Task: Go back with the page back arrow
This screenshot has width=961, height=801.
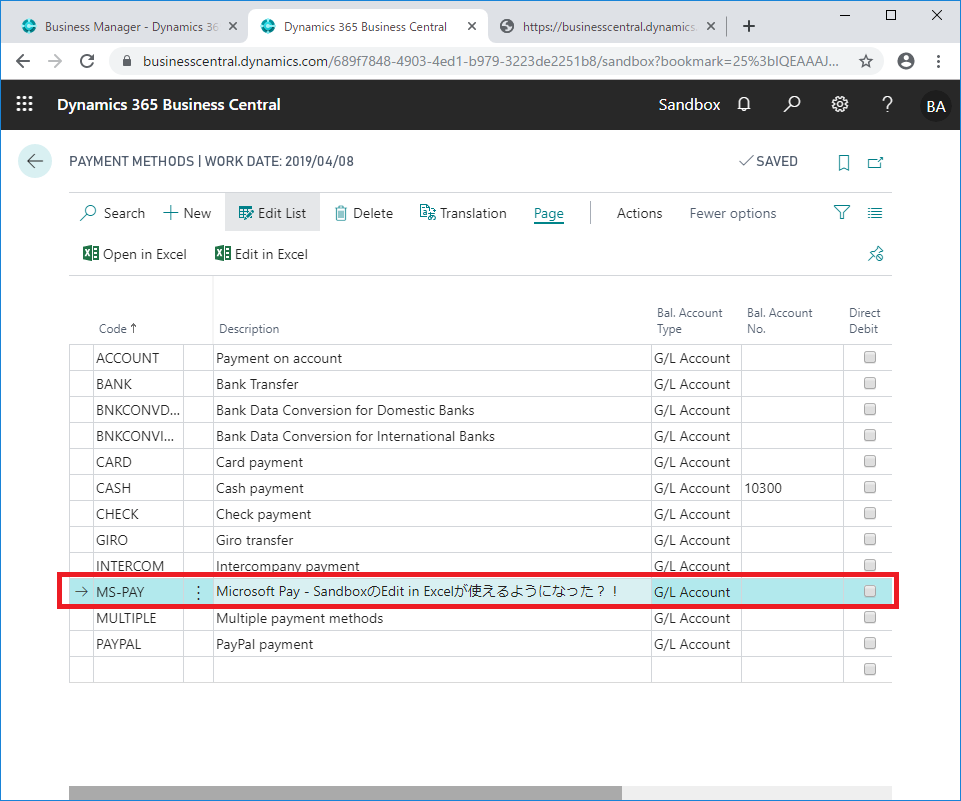Action: tap(35, 161)
